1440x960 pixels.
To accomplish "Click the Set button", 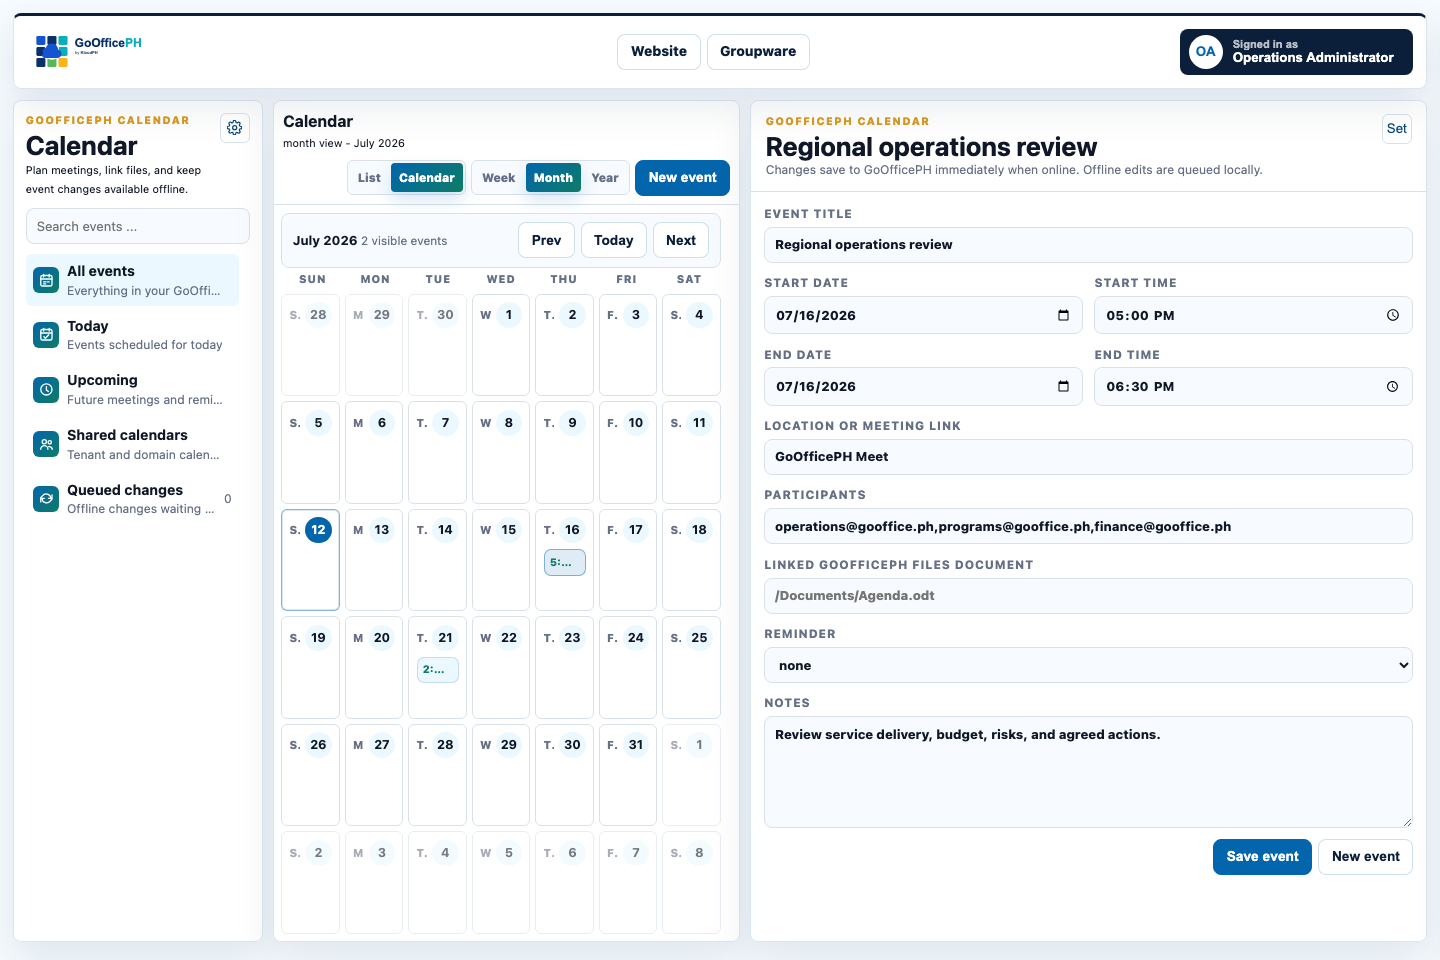I will tap(1397, 128).
